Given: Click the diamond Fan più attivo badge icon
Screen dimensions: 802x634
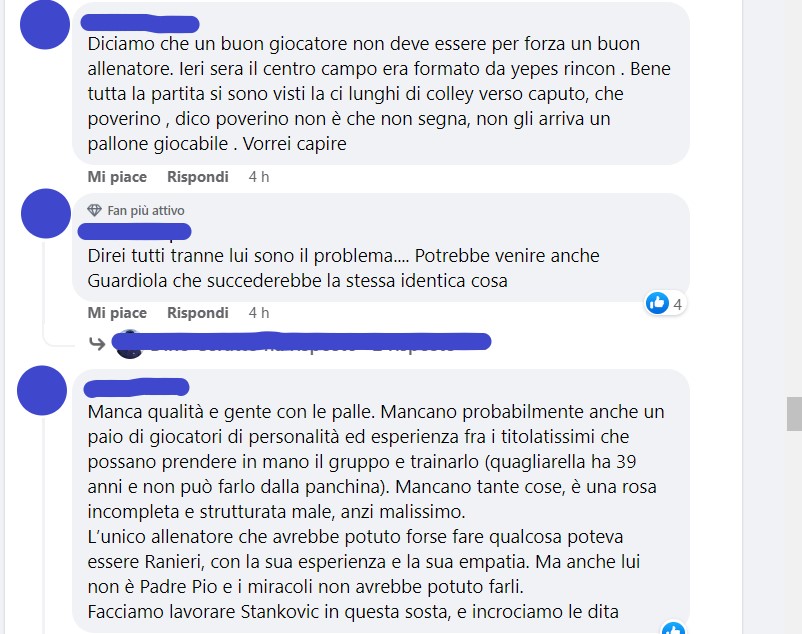Looking at the screenshot, I should pyautogui.click(x=95, y=210).
